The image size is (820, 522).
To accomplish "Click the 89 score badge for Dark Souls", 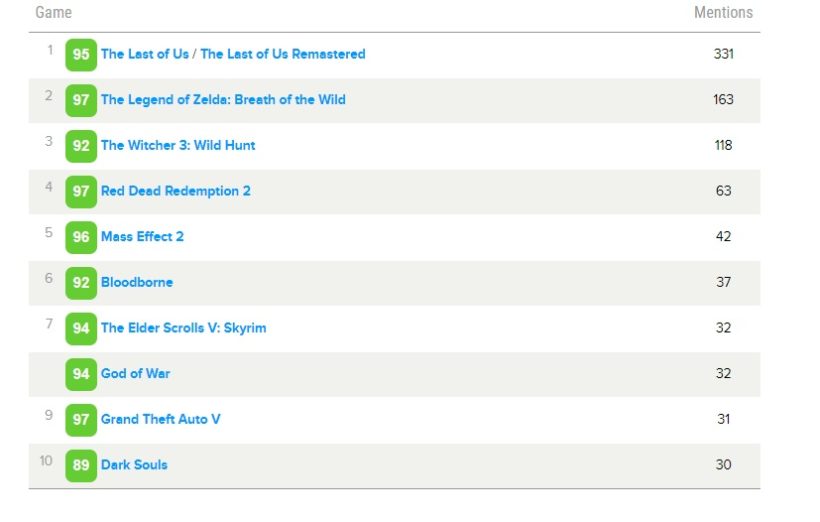I will pos(81,465).
